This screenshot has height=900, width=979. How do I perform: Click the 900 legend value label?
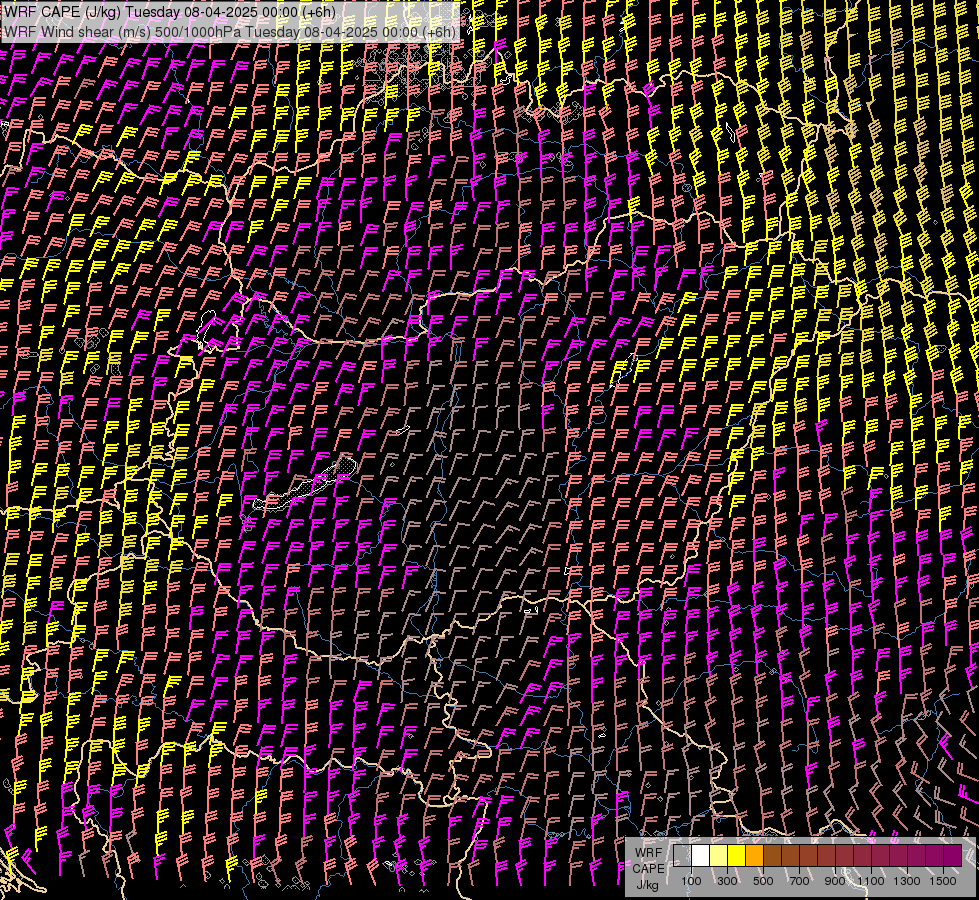[x=835, y=881]
